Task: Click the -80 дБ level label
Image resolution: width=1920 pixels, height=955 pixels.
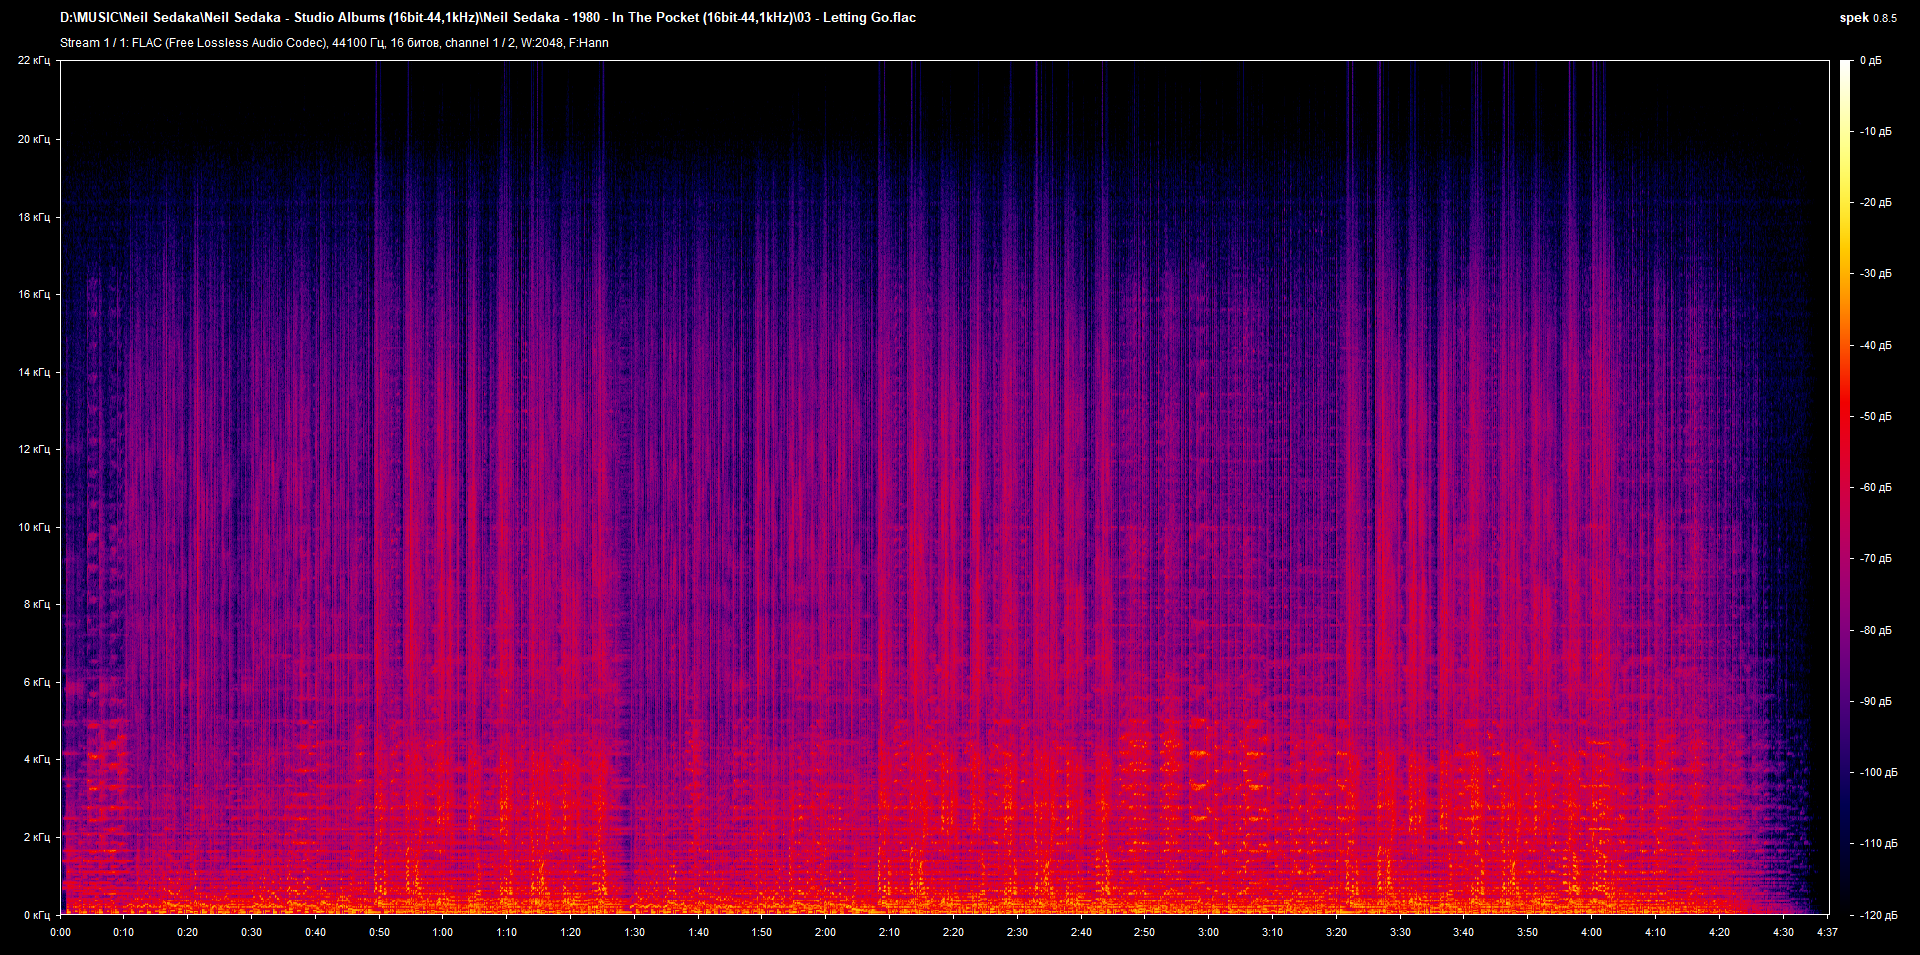Action: pyautogui.click(x=1874, y=631)
